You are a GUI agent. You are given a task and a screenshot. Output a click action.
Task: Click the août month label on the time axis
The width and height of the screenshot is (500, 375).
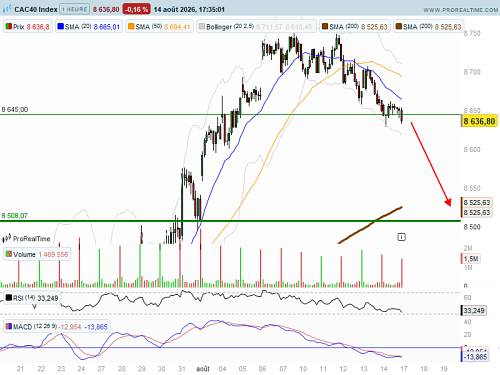[203, 369]
